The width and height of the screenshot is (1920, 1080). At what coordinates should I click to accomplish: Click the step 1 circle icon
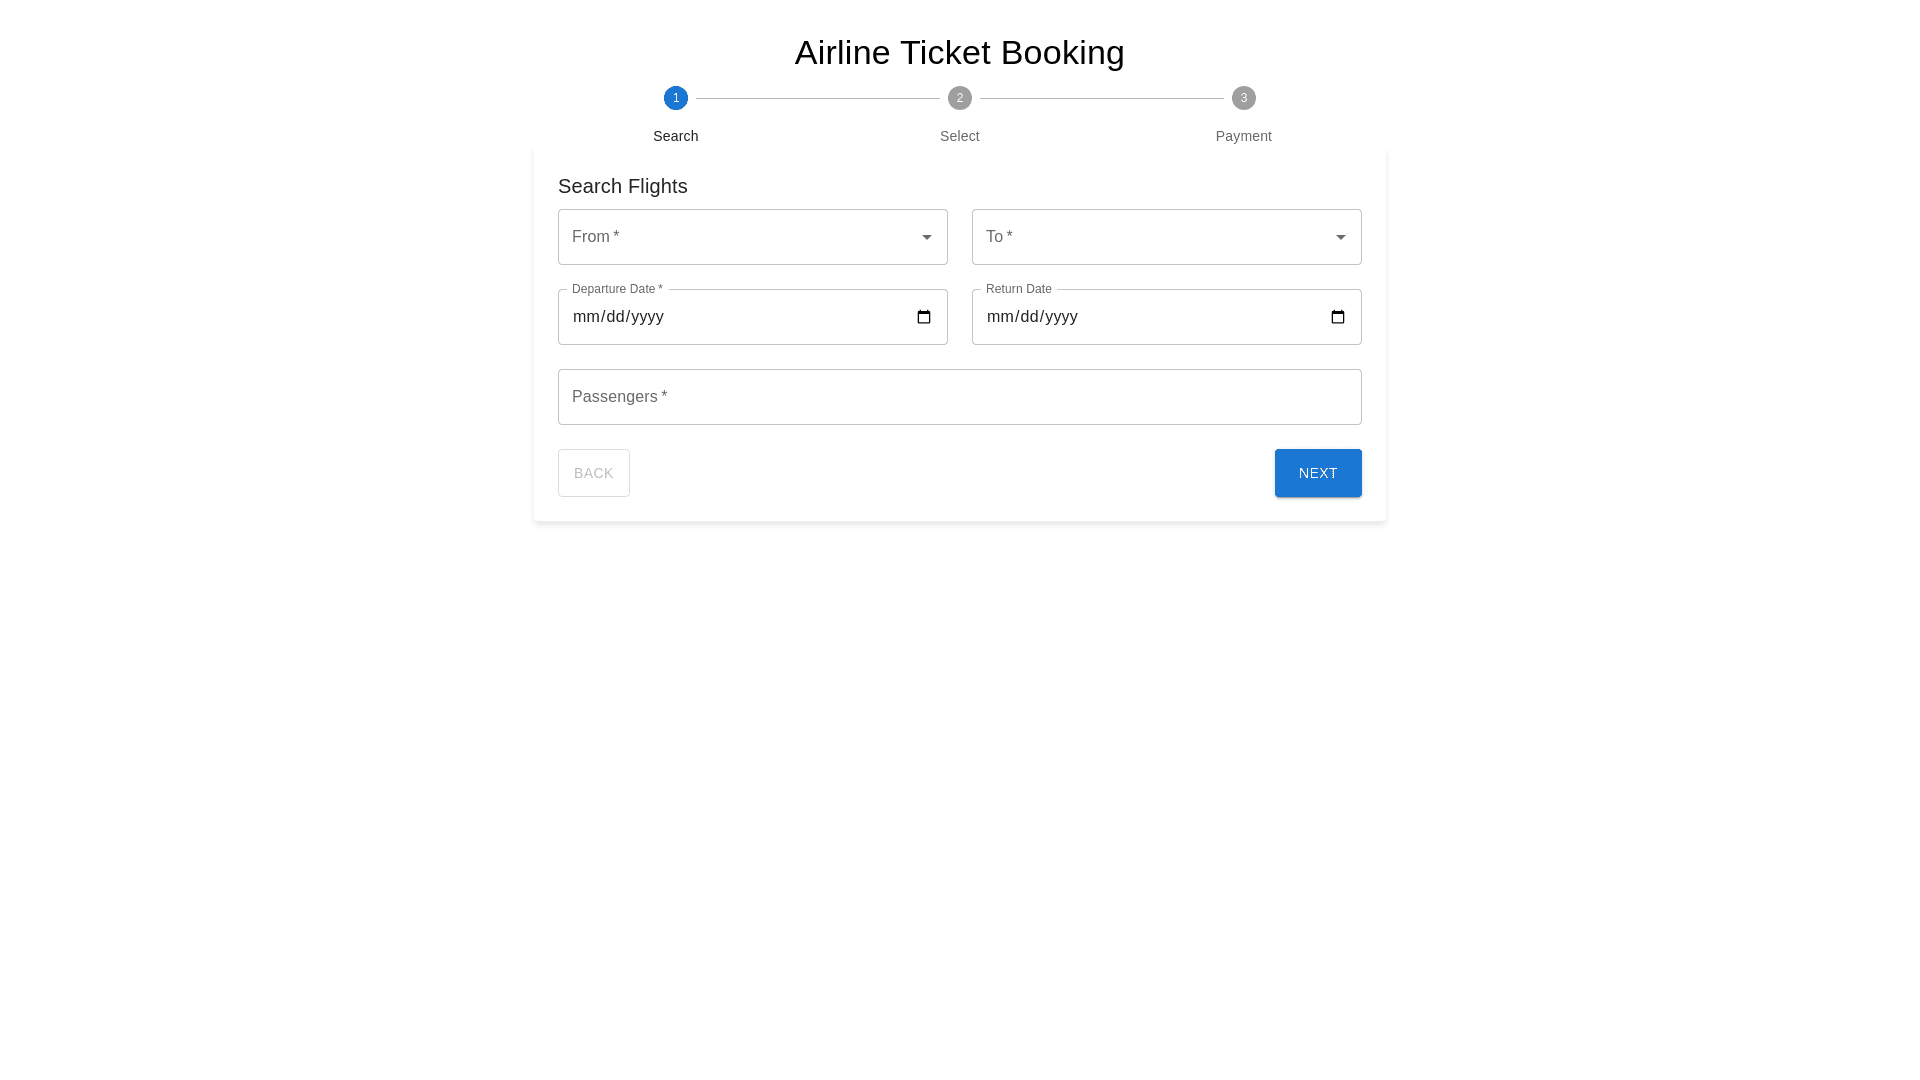click(676, 98)
